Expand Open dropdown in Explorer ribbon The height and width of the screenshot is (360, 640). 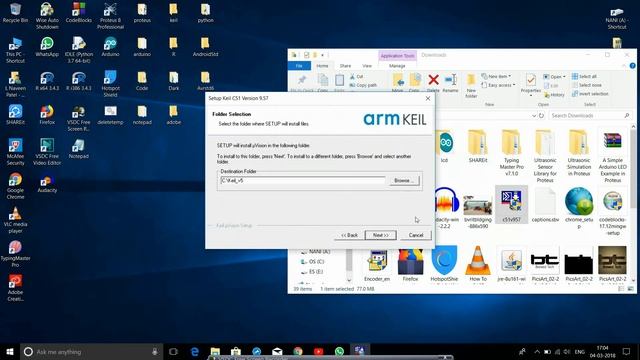click(554, 76)
